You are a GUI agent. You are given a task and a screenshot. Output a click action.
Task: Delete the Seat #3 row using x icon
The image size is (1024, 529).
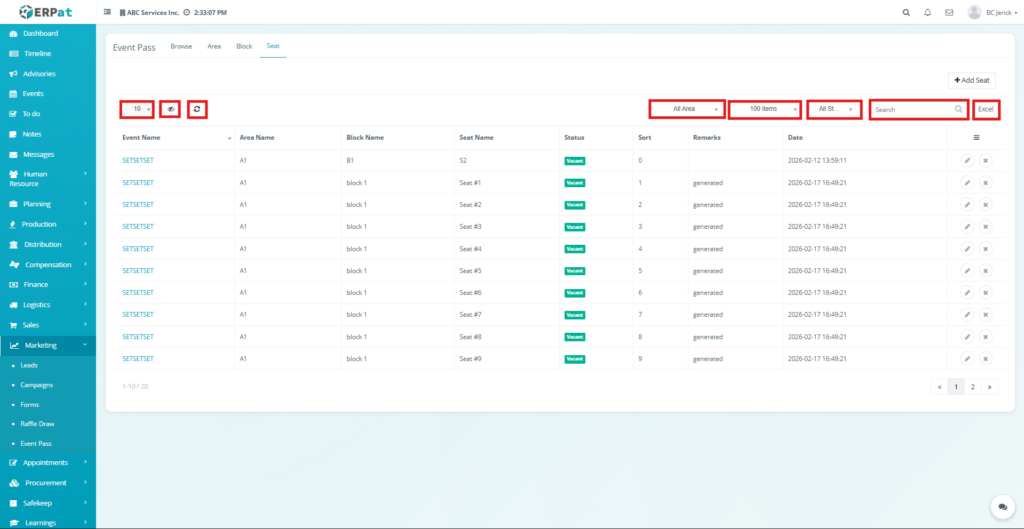[x=985, y=227]
